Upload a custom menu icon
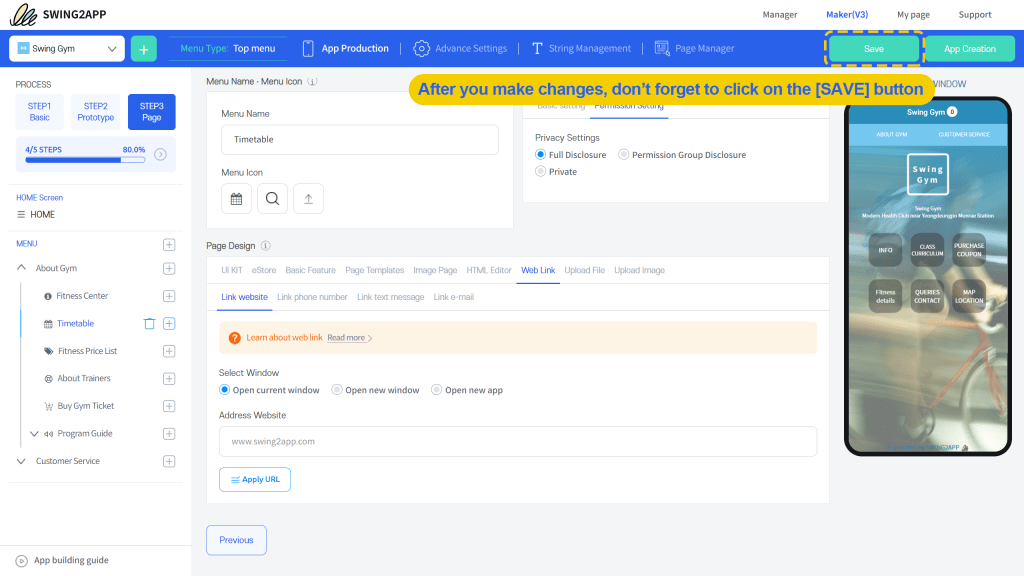This screenshot has height=576, width=1024. pos(308,199)
